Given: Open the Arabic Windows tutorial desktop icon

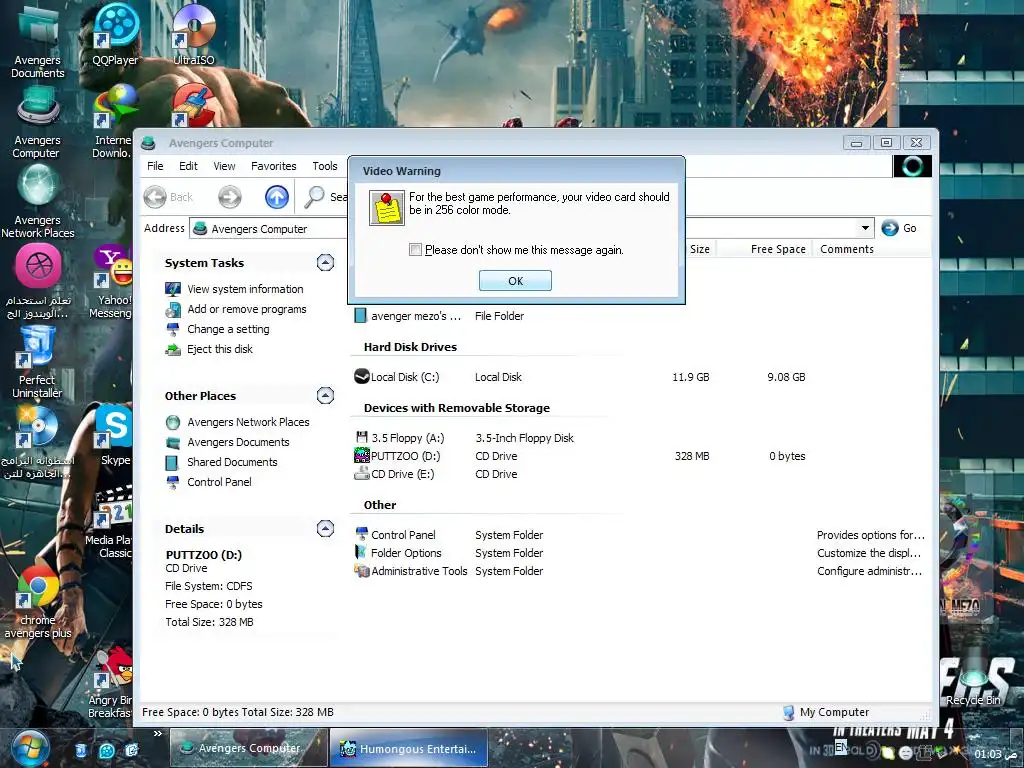Looking at the screenshot, I should [x=37, y=282].
